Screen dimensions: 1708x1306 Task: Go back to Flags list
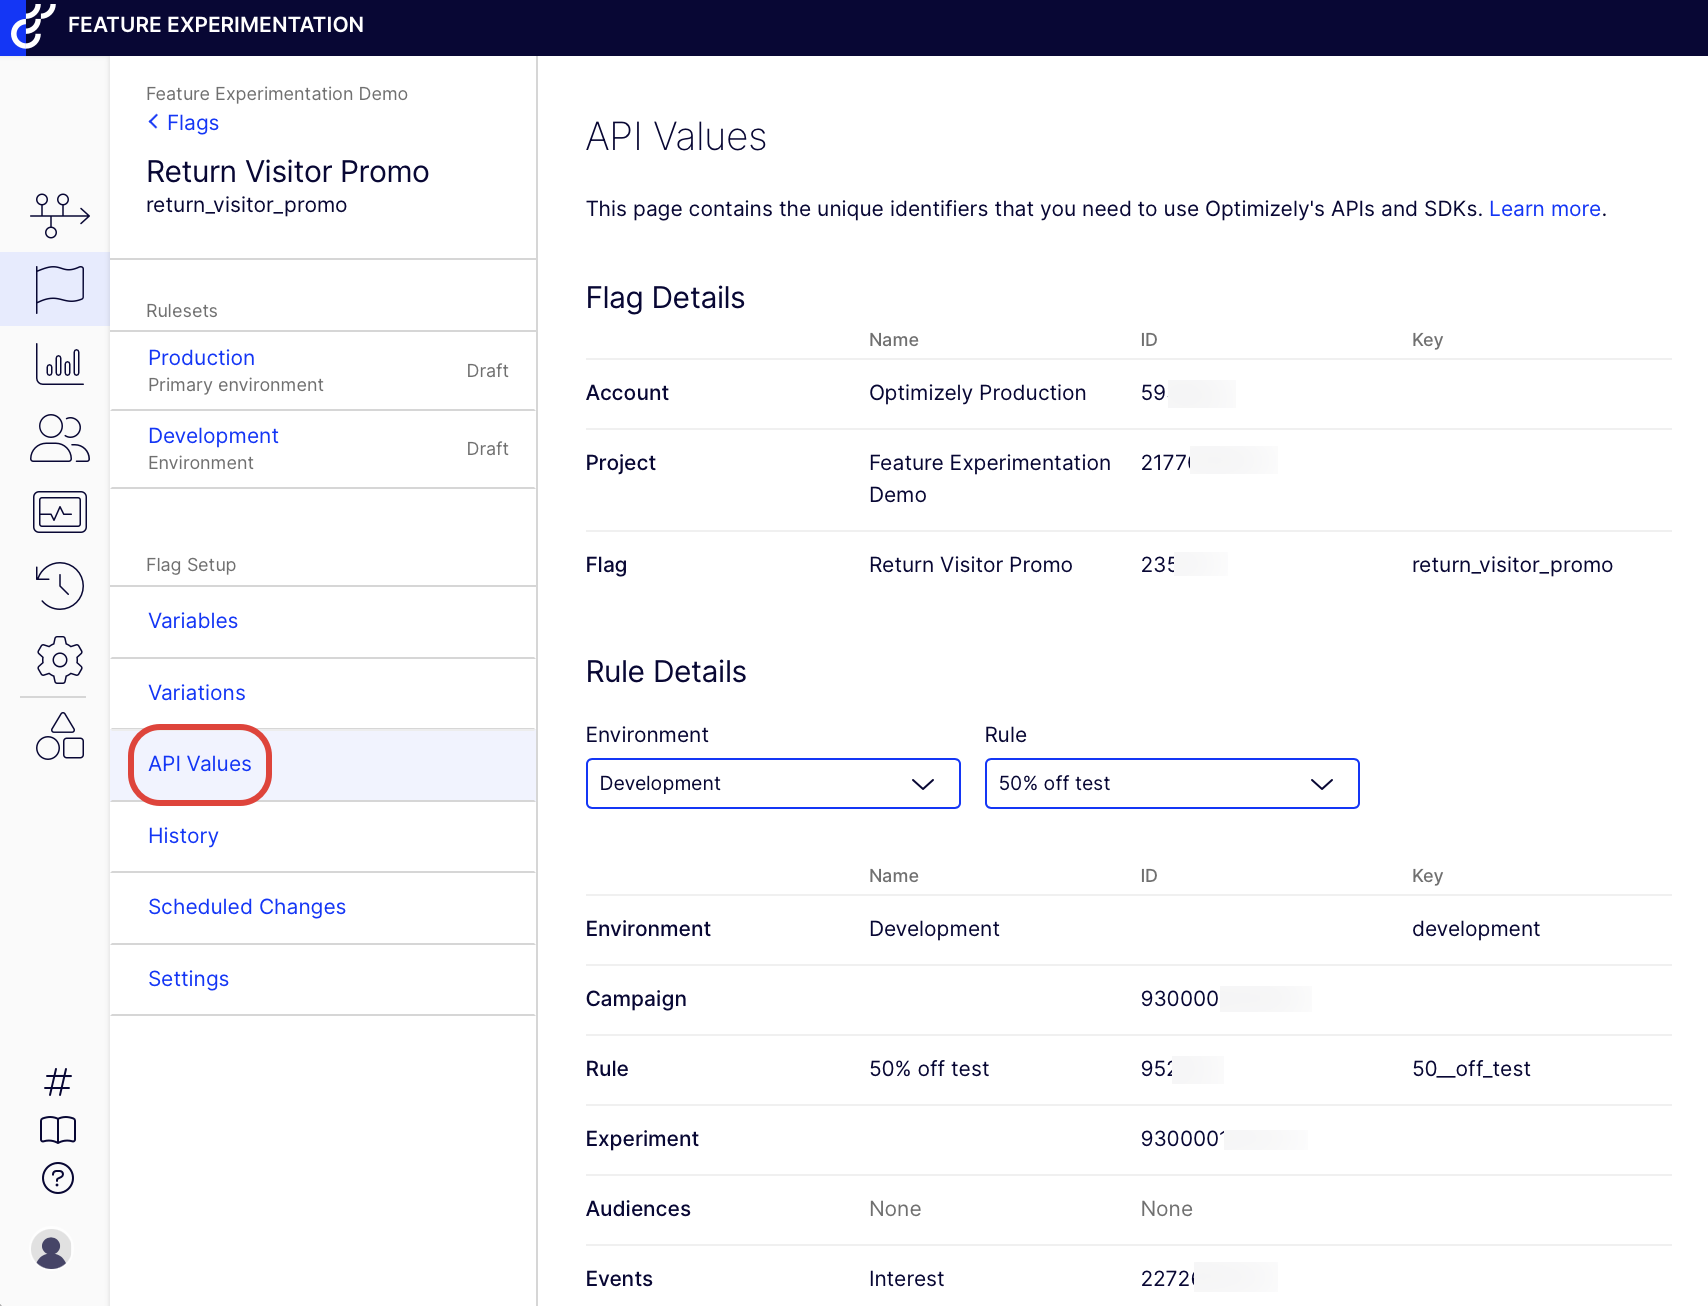coord(184,123)
